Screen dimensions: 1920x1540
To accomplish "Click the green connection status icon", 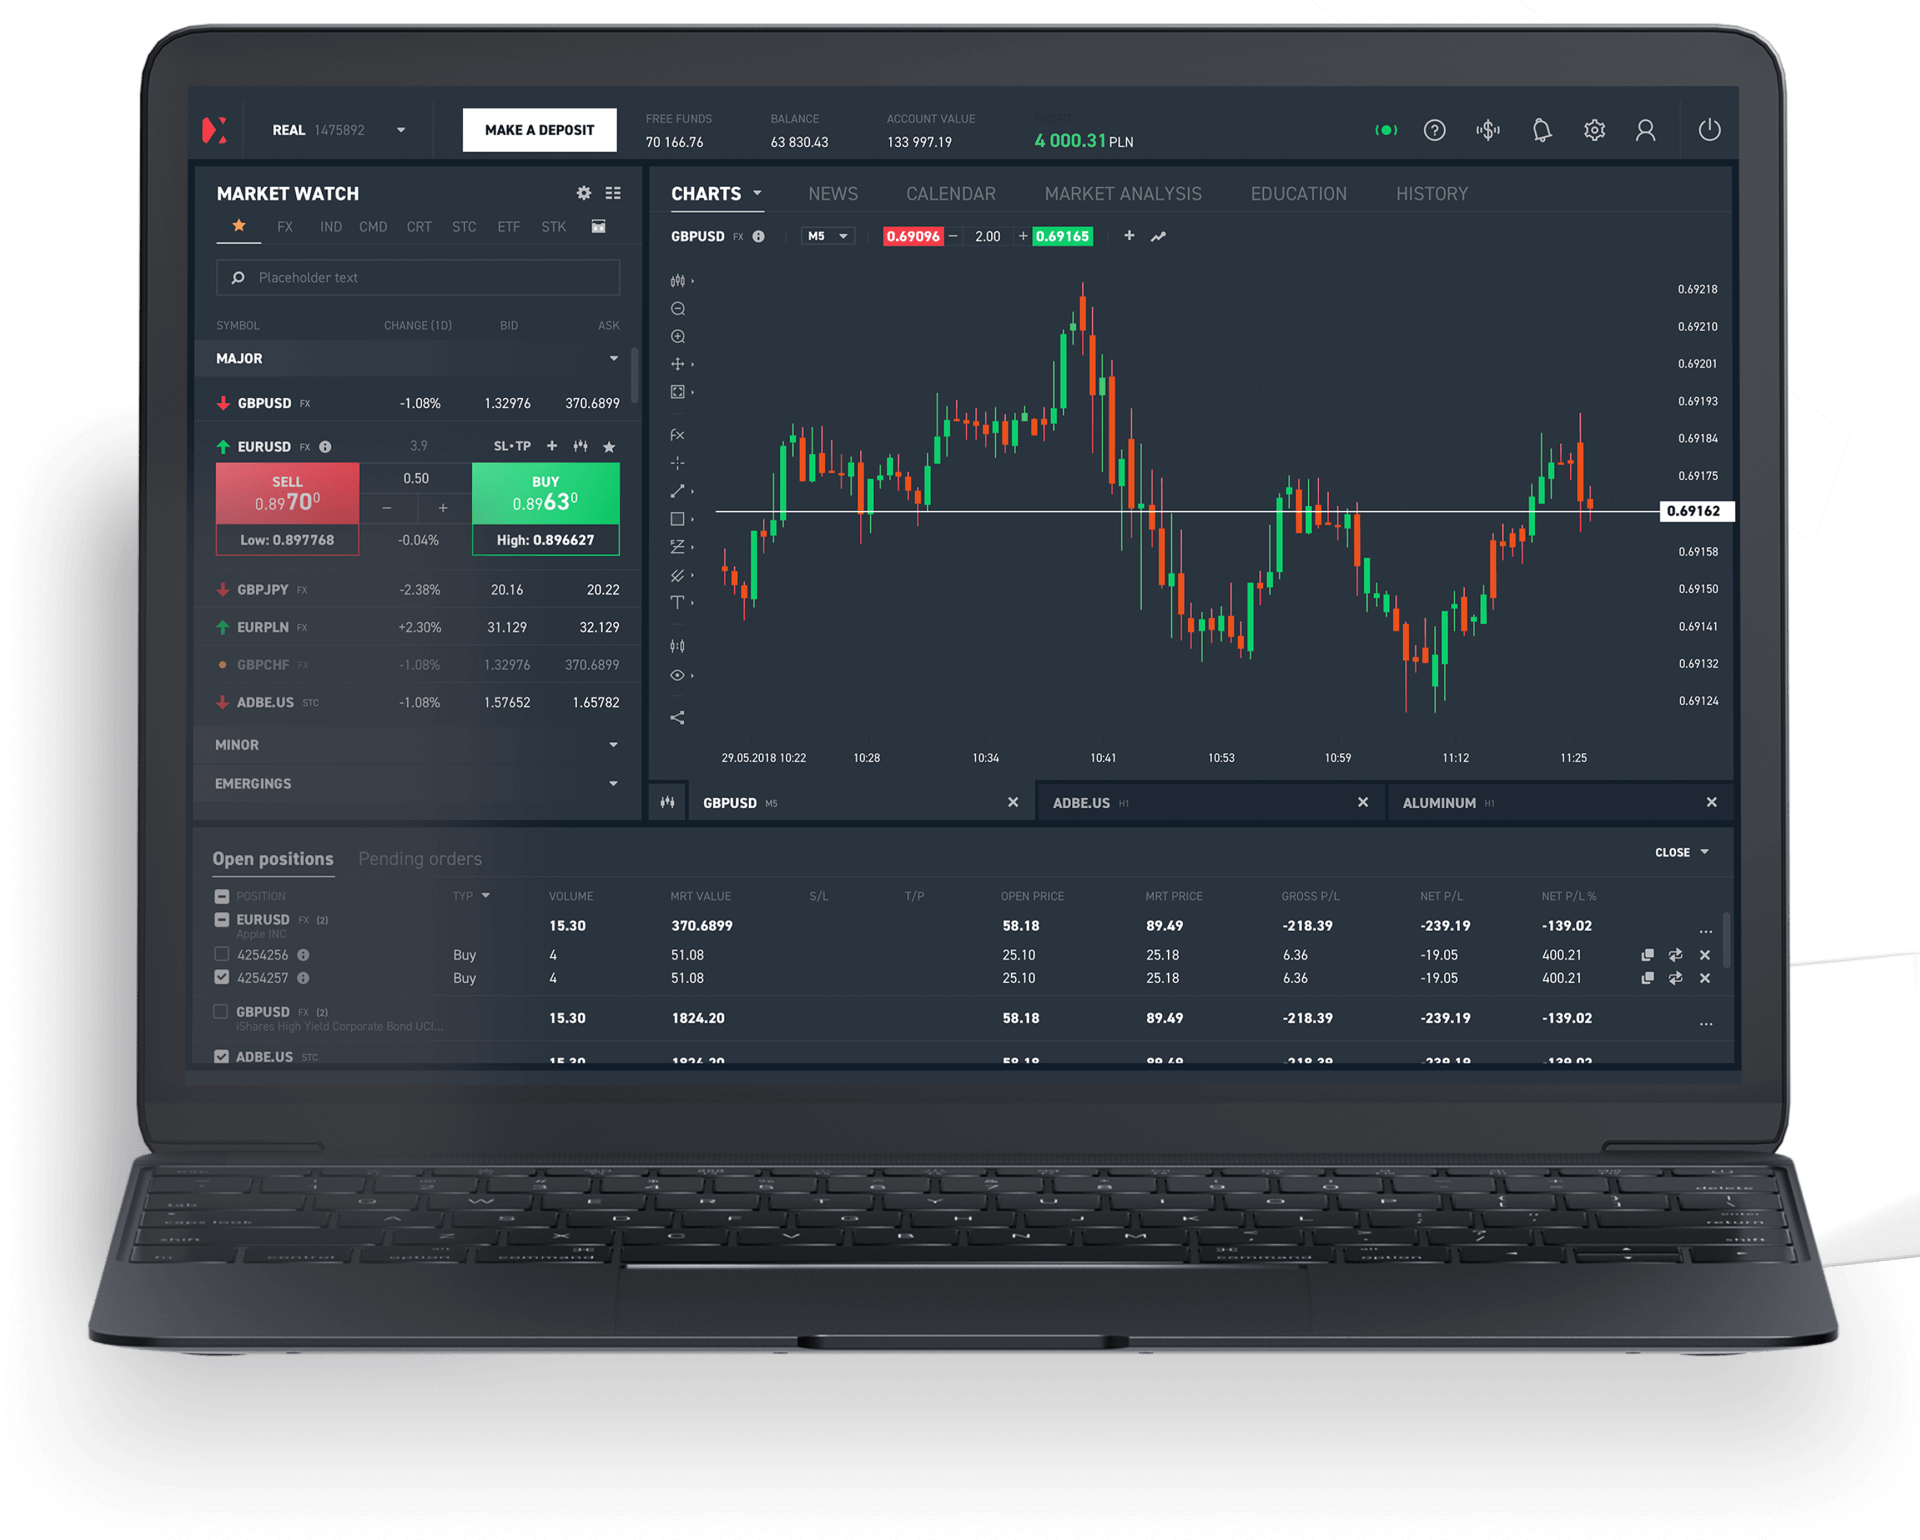I will click(x=1385, y=130).
